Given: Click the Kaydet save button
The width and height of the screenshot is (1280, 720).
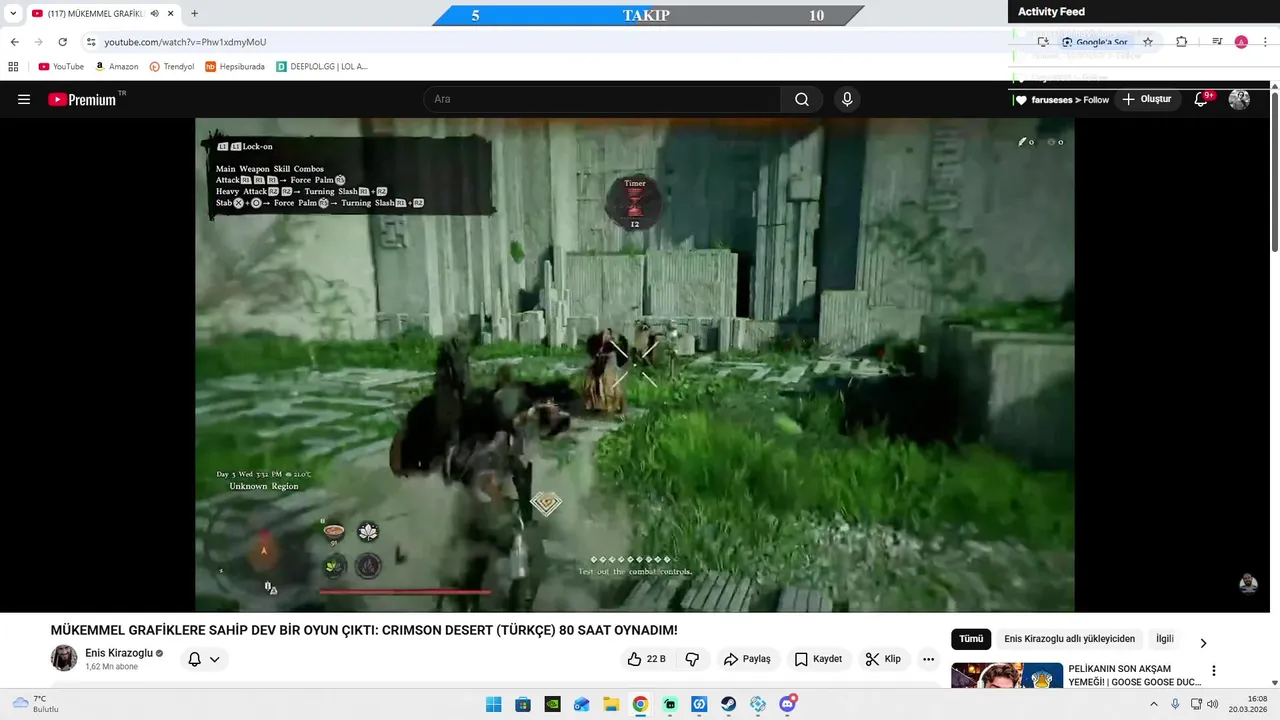Looking at the screenshot, I should 818,659.
